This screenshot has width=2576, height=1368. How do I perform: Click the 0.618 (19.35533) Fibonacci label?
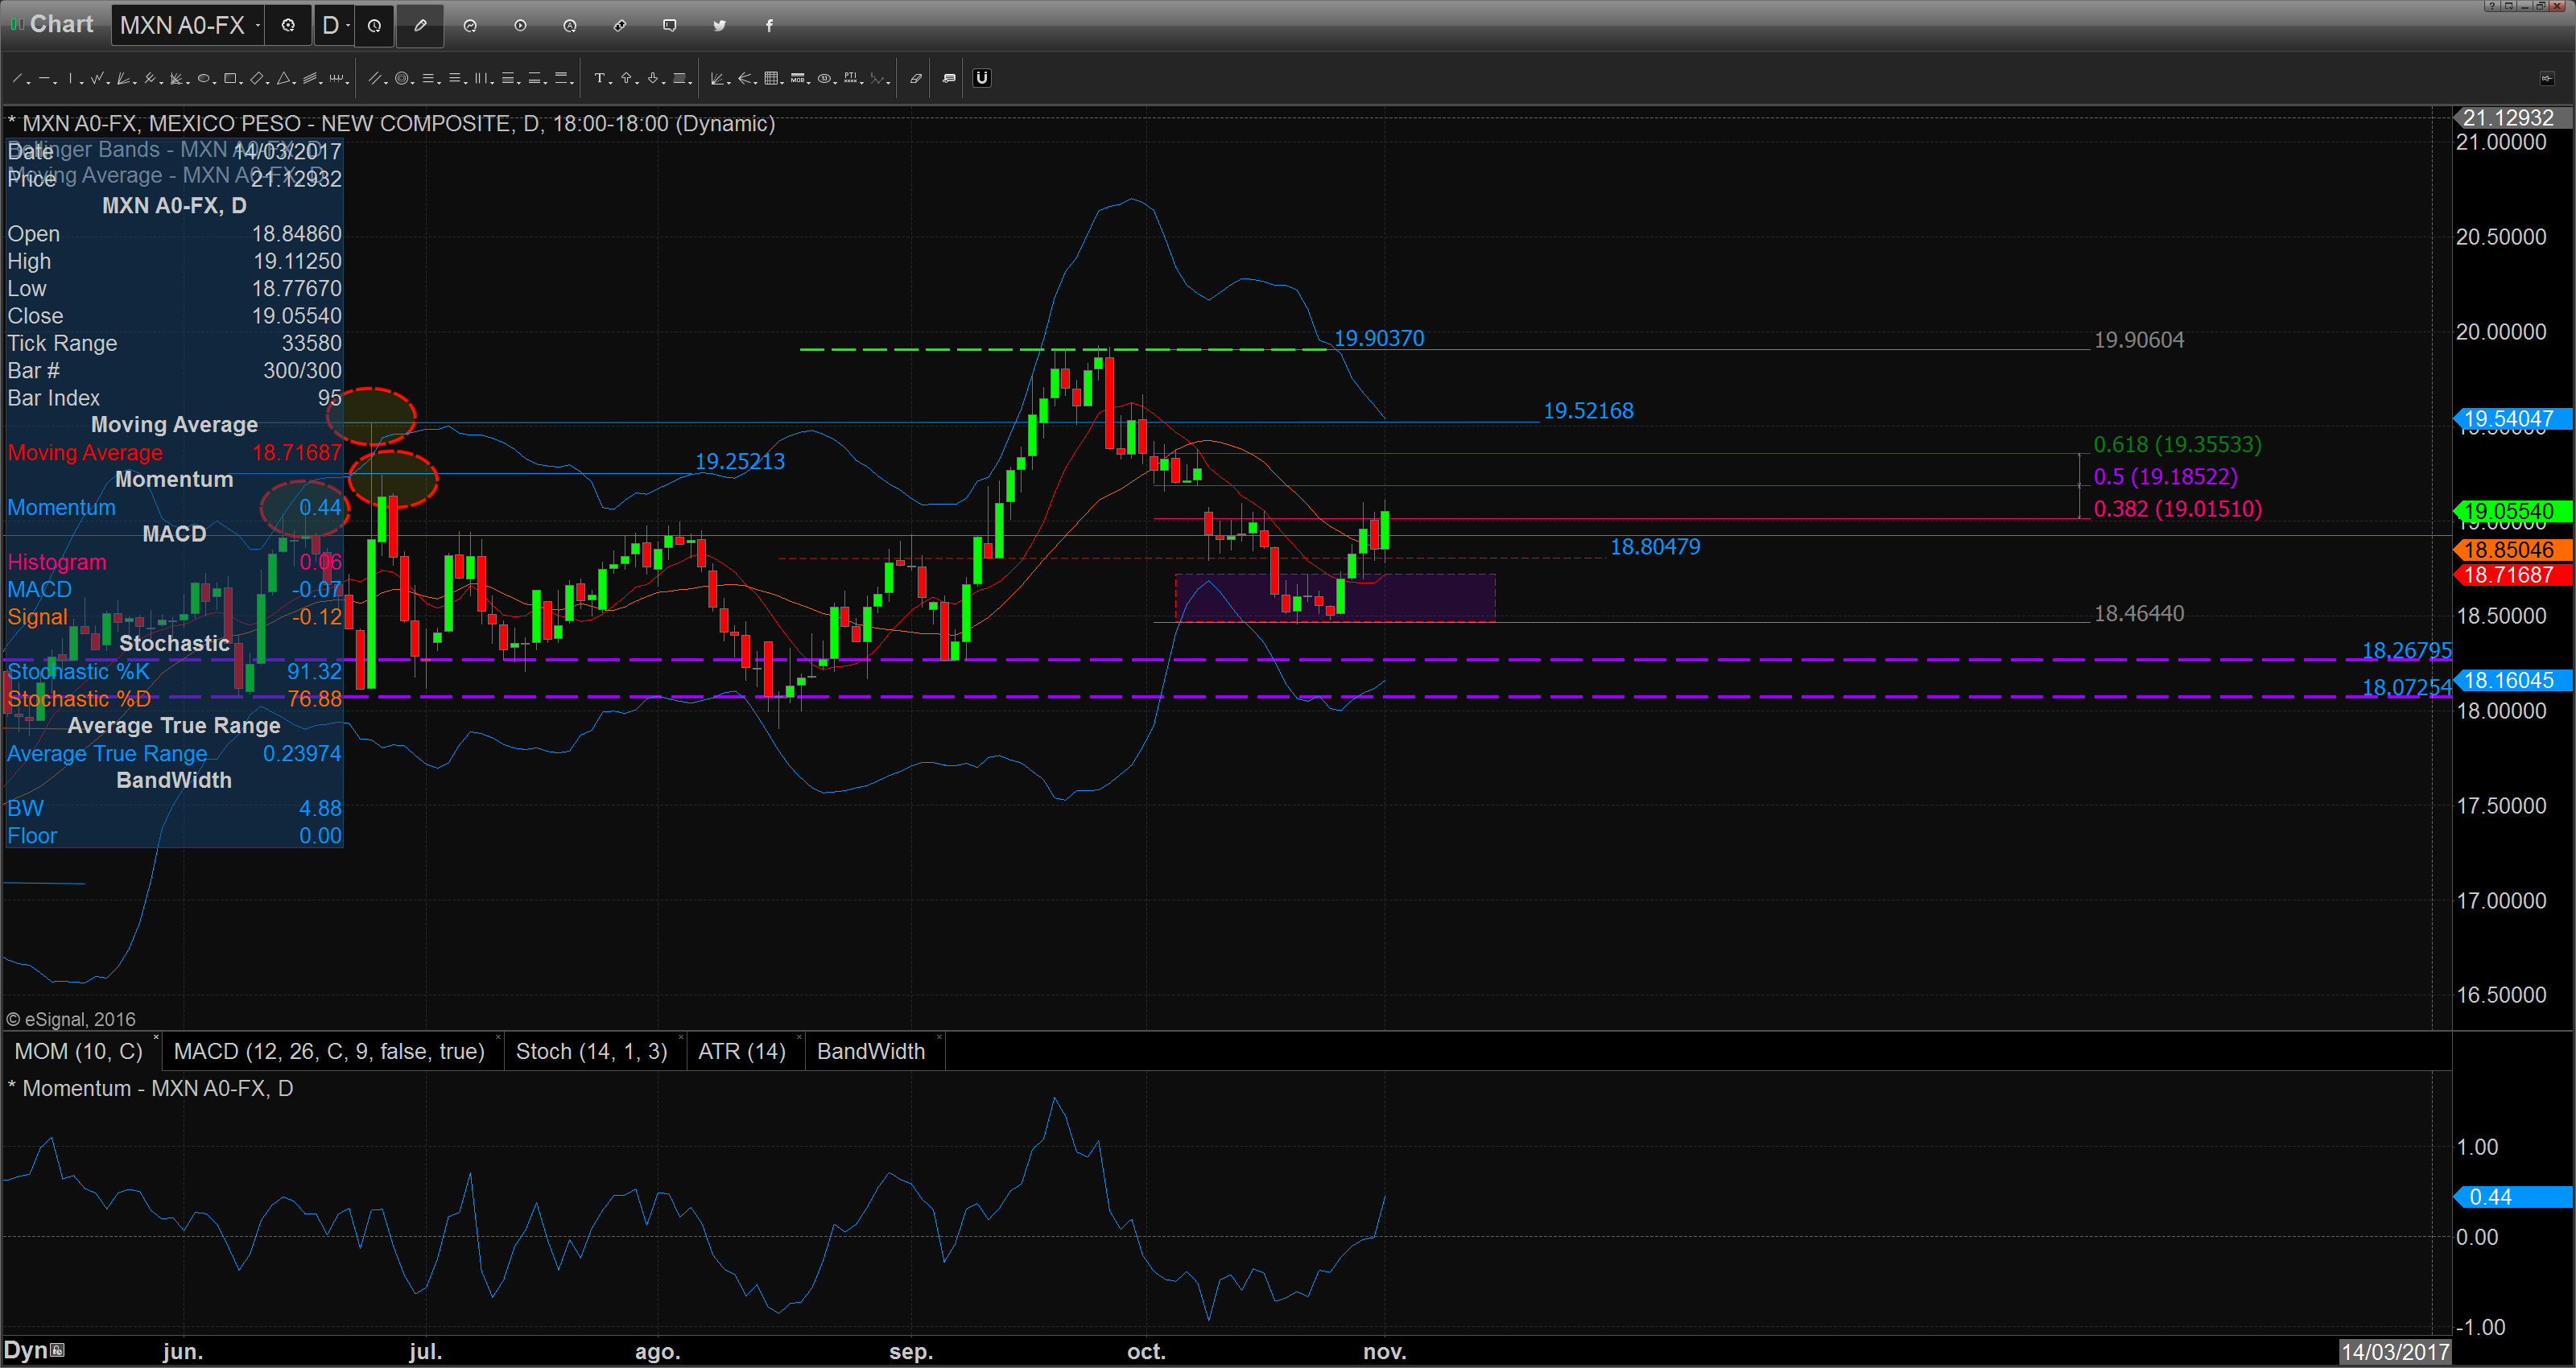coord(2177,444)
